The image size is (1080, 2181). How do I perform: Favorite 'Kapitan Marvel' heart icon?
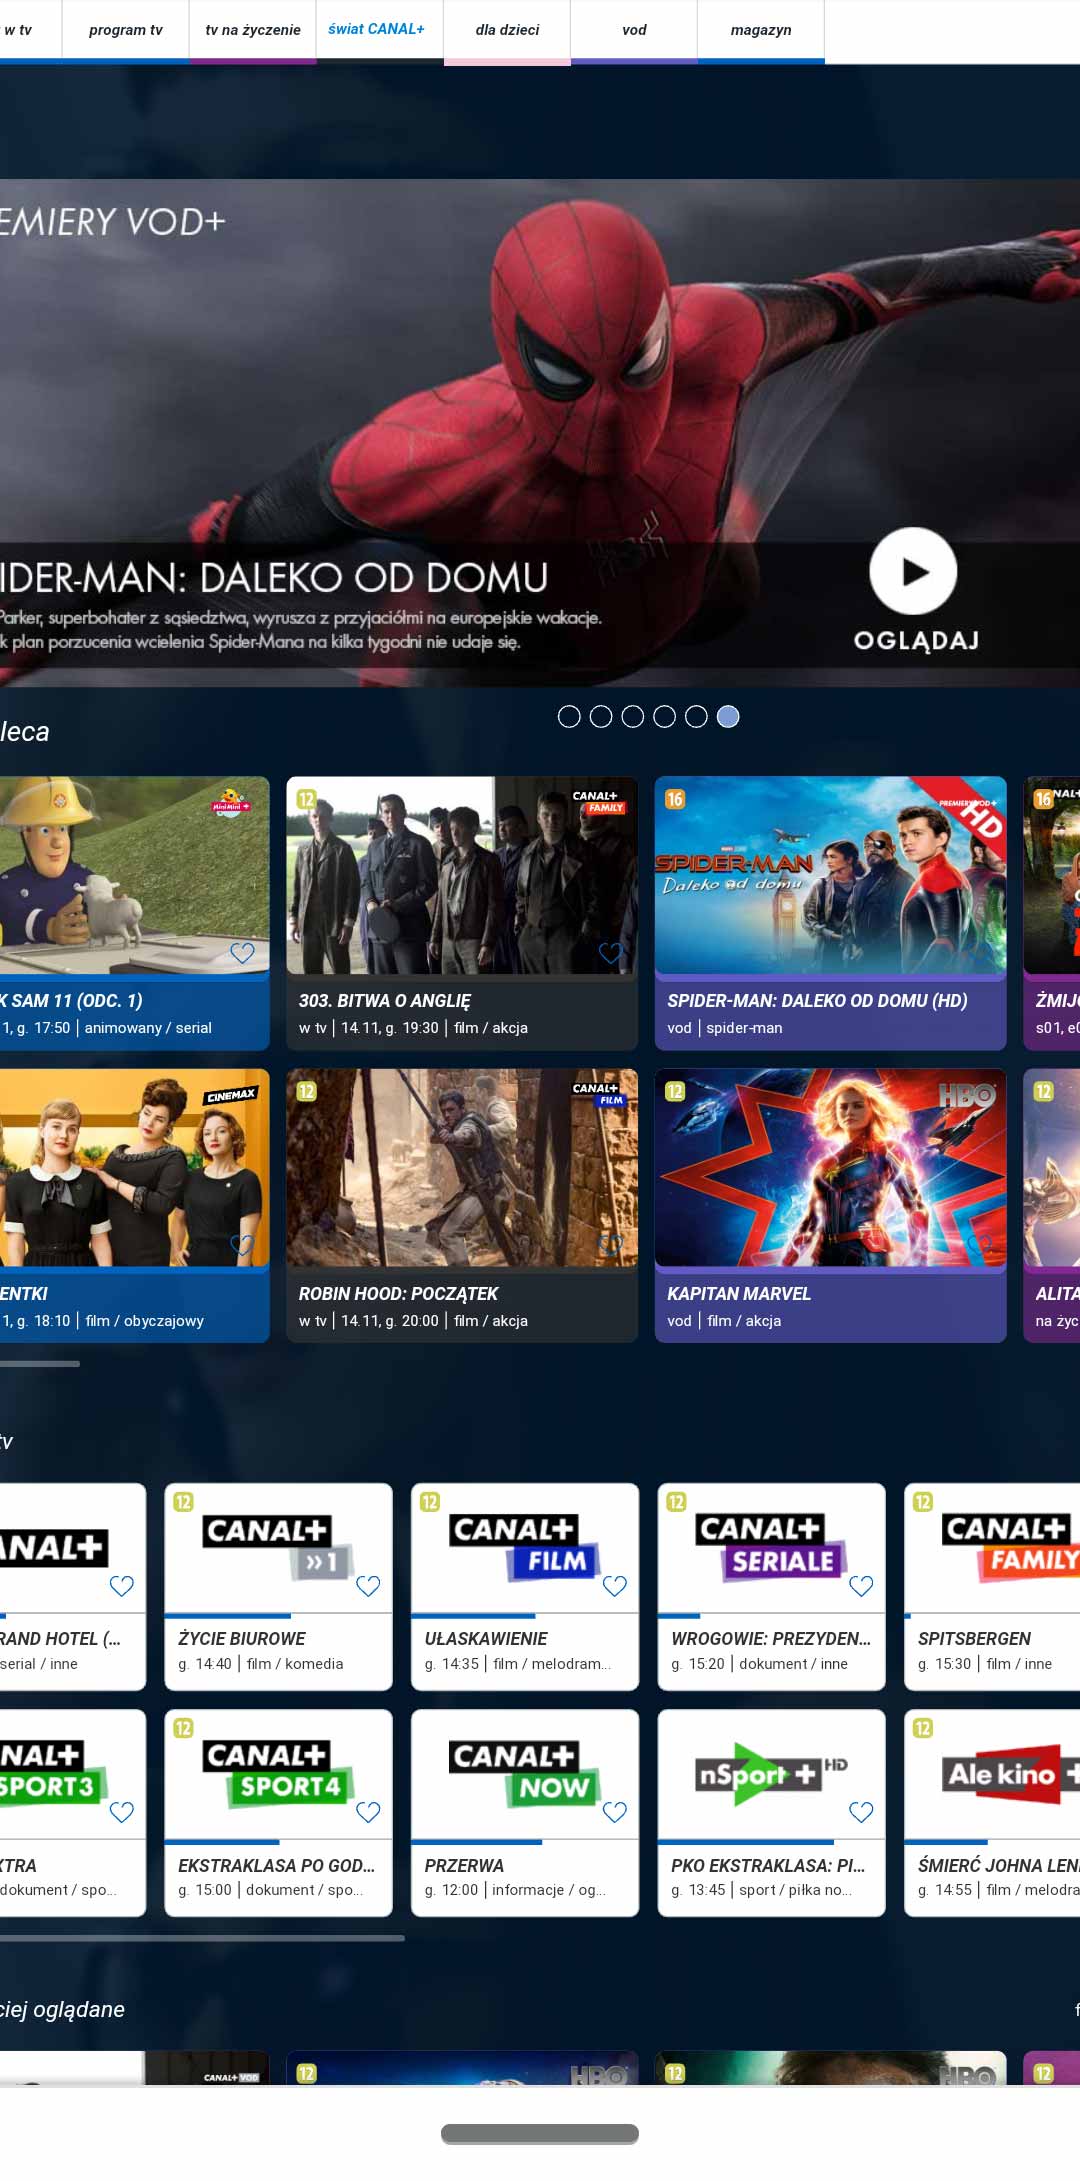(979, 1245)
